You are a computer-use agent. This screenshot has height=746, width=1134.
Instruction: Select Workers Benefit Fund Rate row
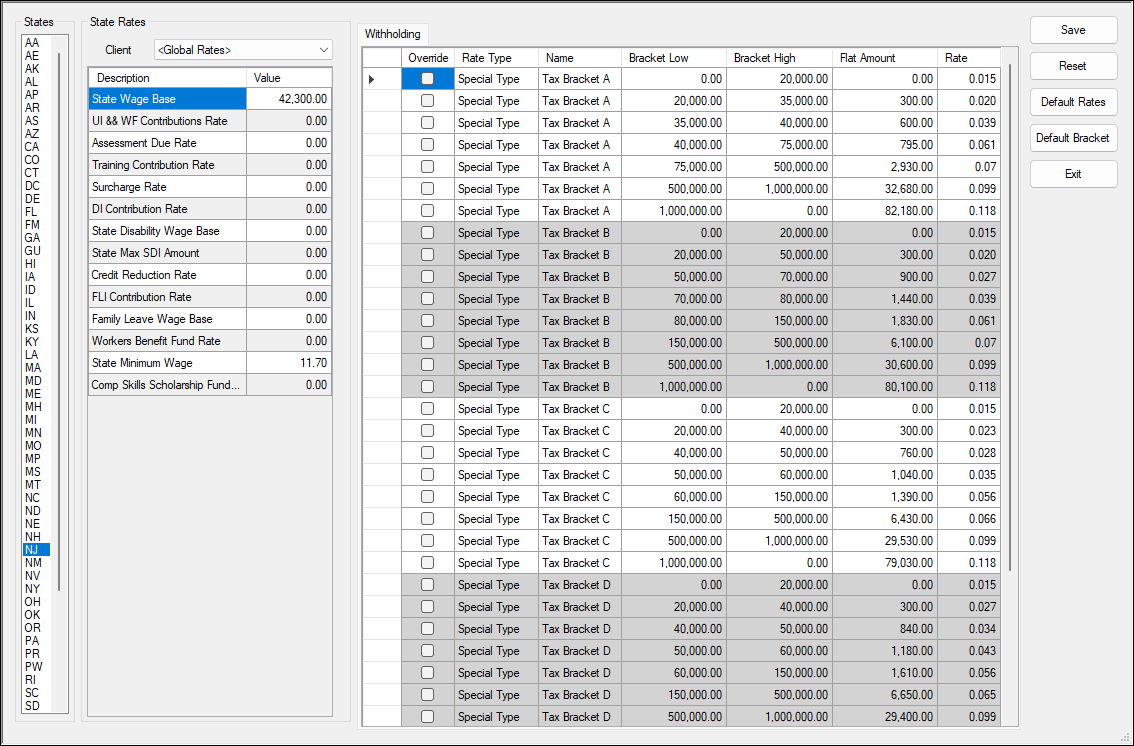click(210, 341)
